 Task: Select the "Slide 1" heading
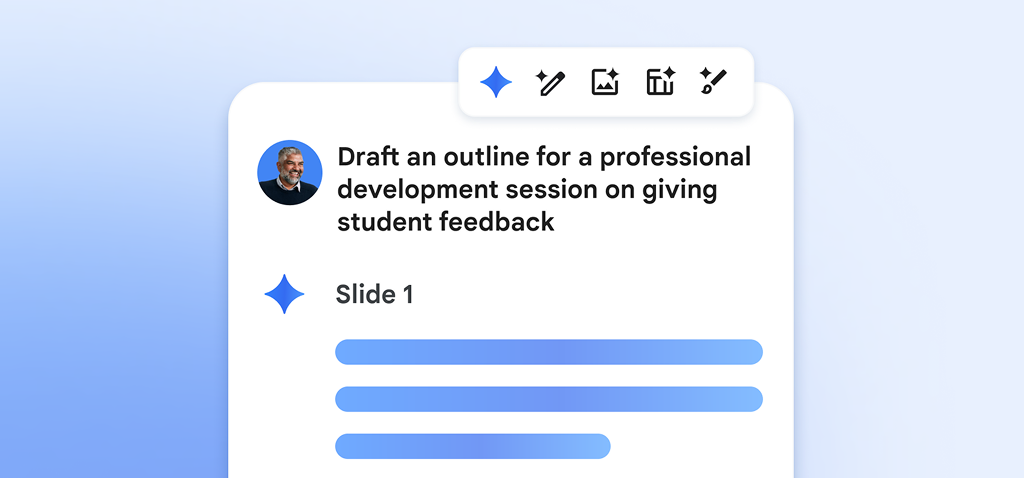click(374, 294)
